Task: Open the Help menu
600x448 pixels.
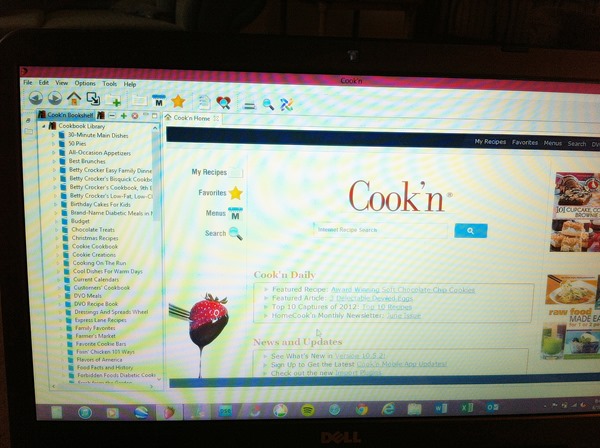Action: [x=130, y=84]
